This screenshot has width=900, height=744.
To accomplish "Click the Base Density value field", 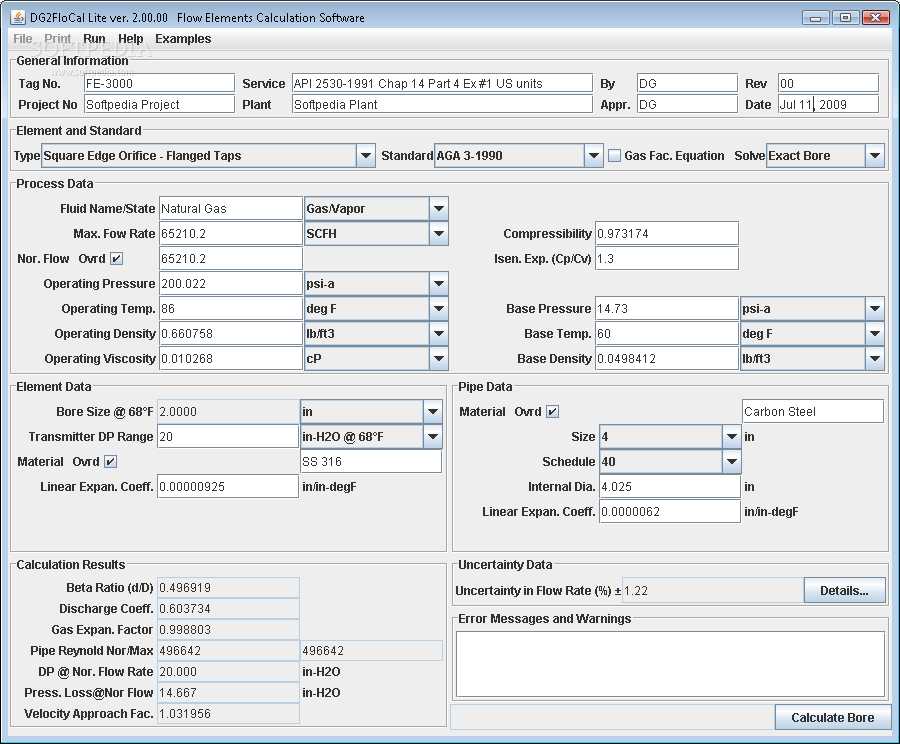I will coord(667,359).
